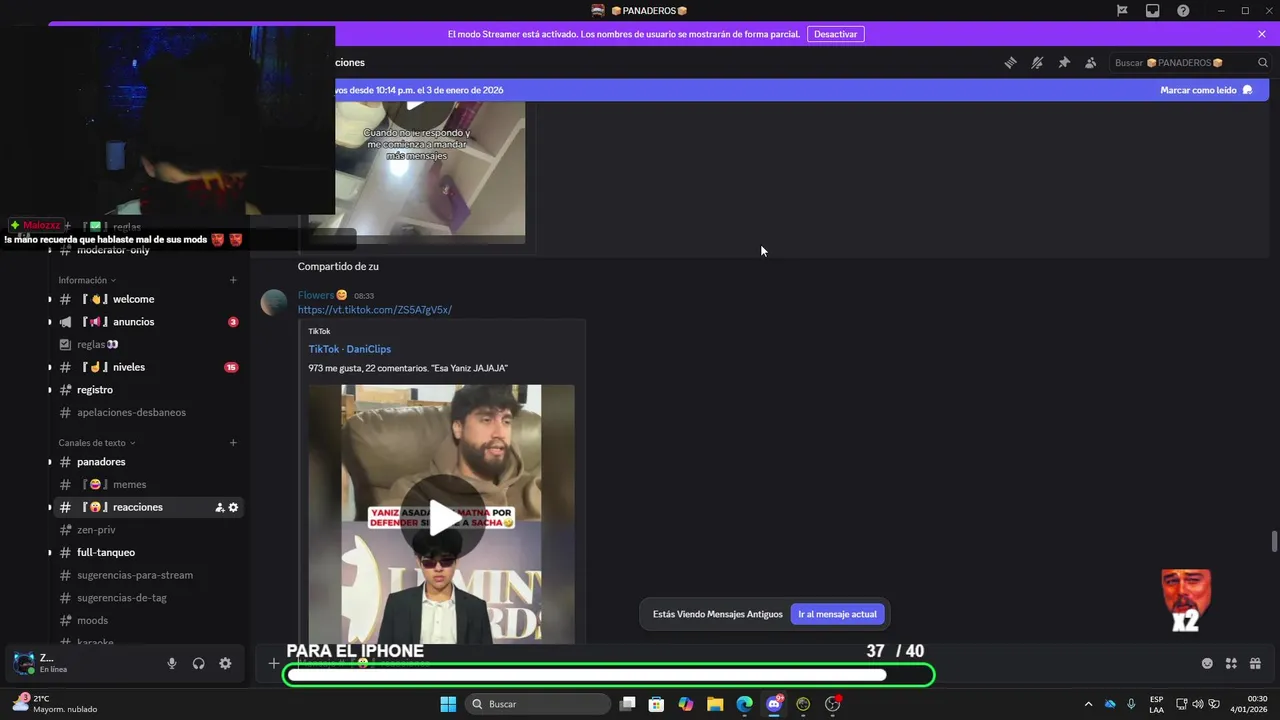Toggle headphones deafen in user panel

pos(198,663)
